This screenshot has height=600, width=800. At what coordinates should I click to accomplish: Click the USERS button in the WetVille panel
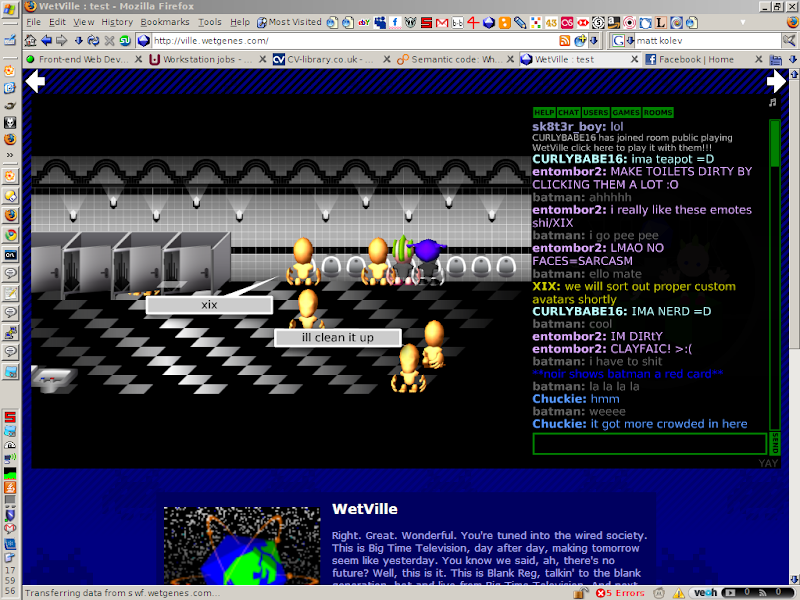coord(595,112)
